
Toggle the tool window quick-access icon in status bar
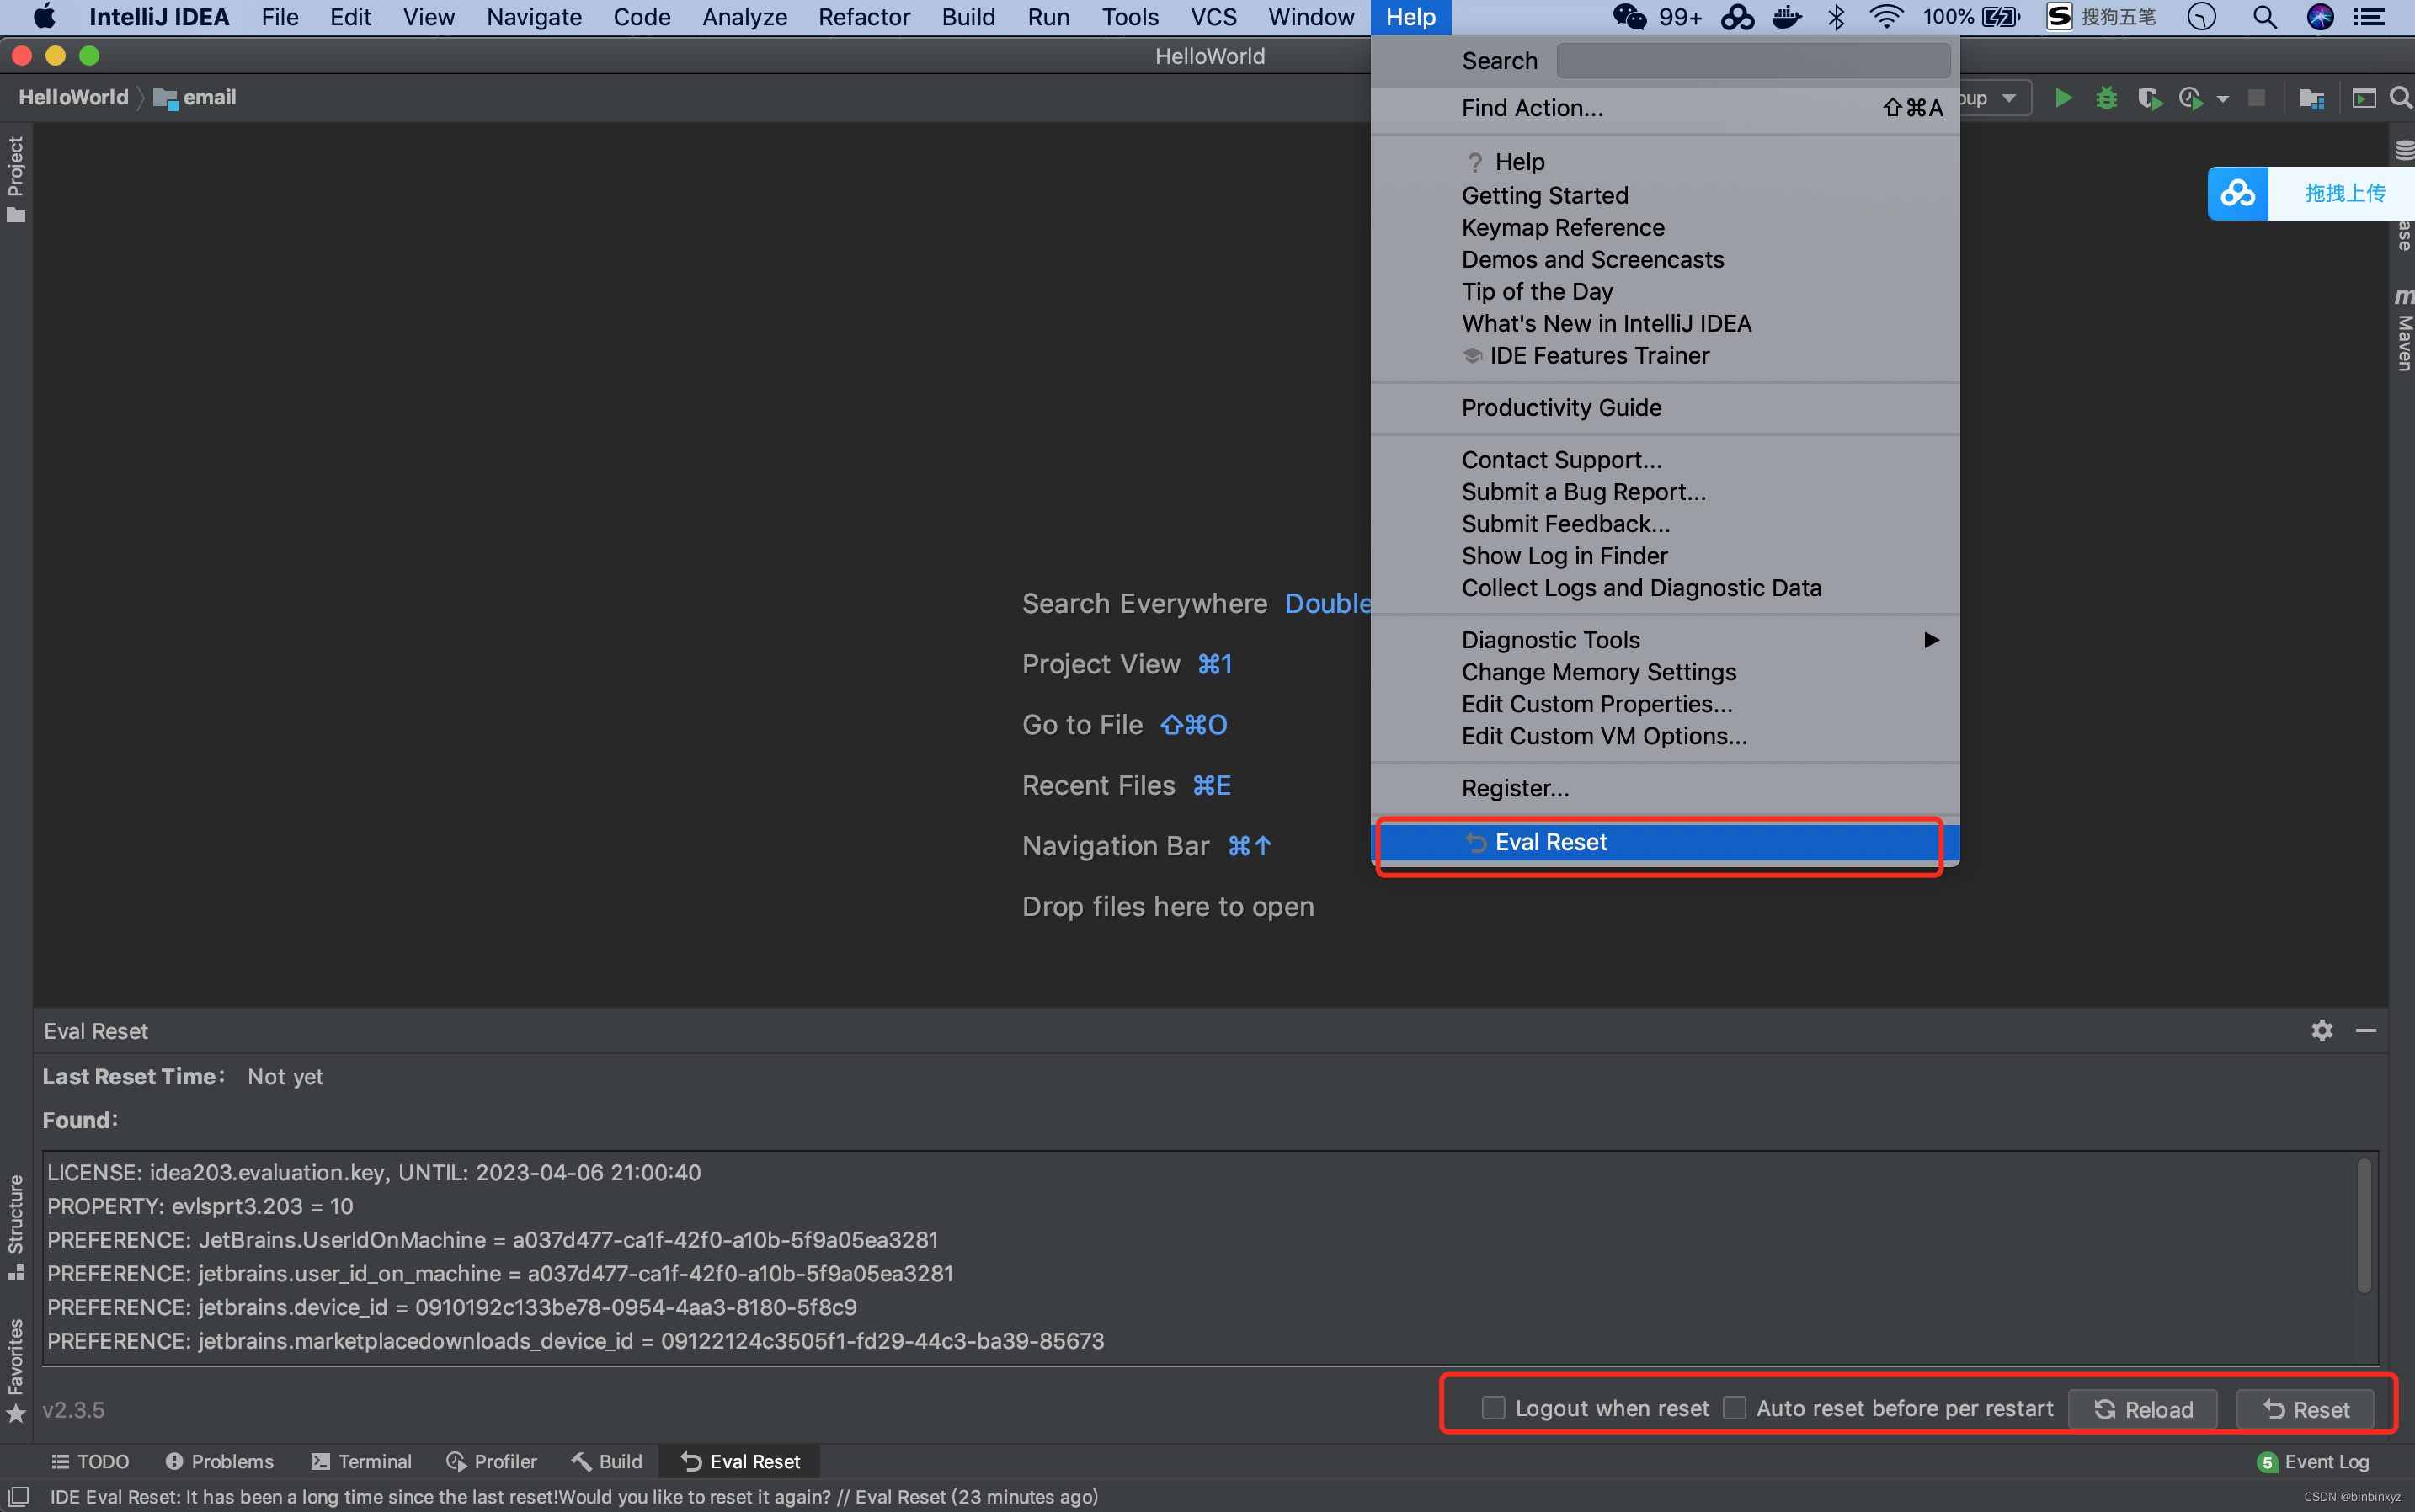18,1496
